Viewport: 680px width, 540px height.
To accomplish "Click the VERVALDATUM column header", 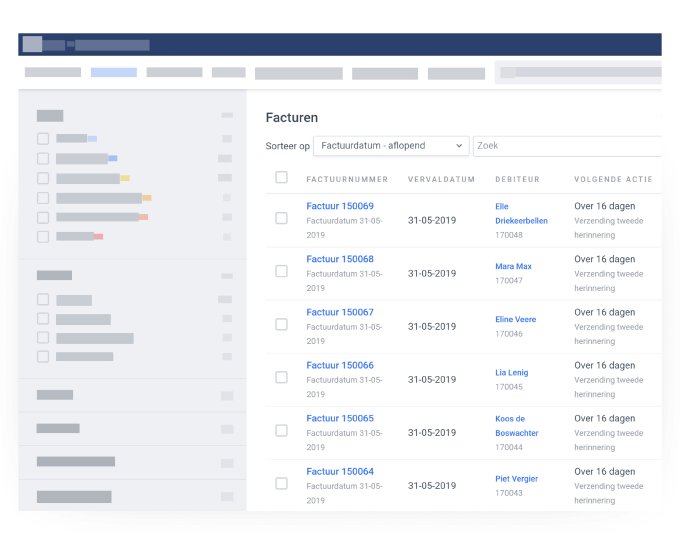I will (441, 179).
